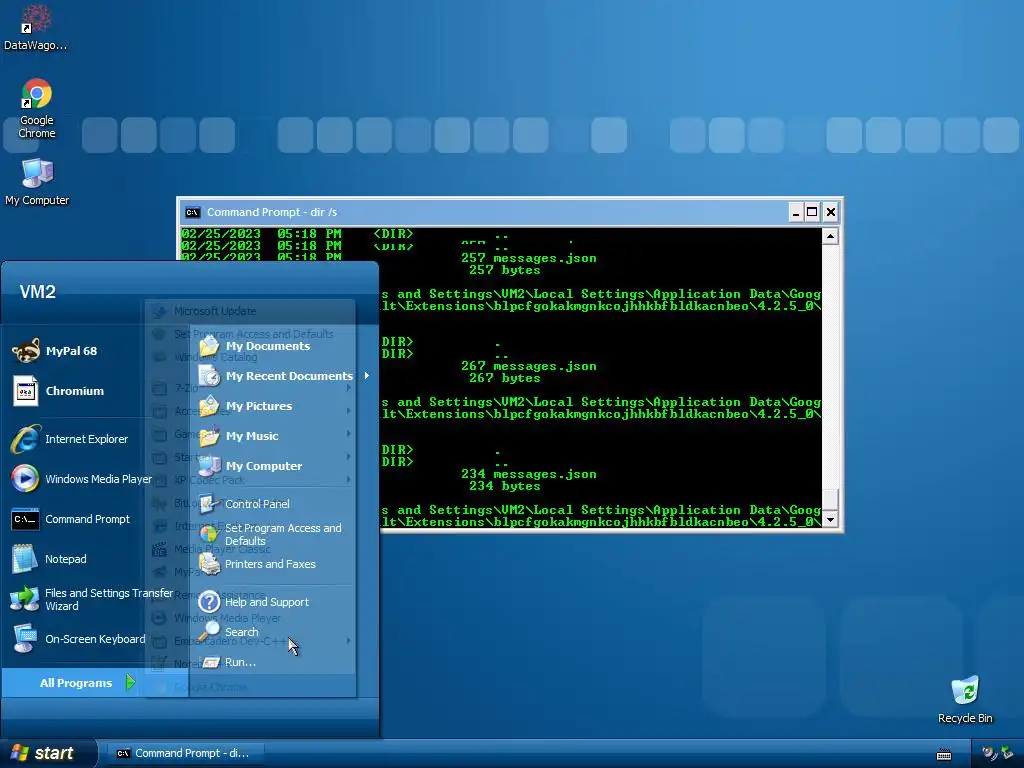This screenshot has width=1024, height=768.
Task: Click the '257 messages.json' line in Command Prompt
Action: point(528,258)
